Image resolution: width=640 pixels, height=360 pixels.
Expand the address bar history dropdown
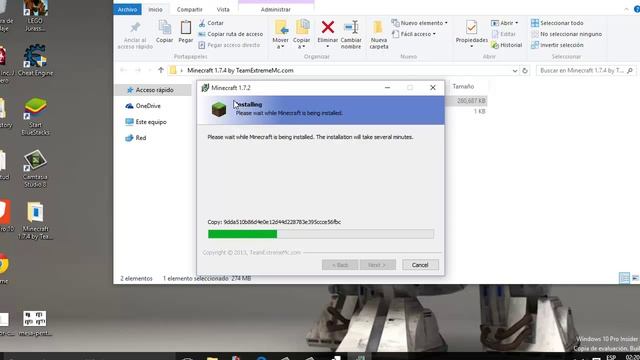click(515, 71)
